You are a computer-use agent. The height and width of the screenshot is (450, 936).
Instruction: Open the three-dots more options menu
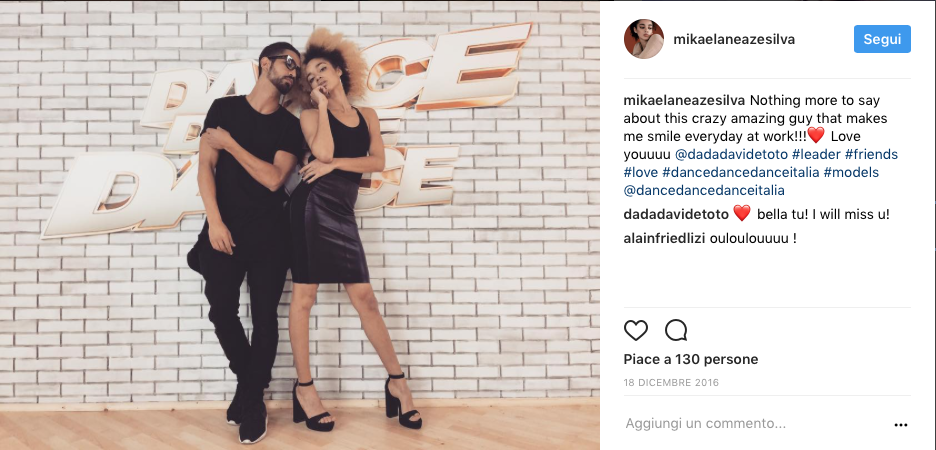tap(901, 425)
